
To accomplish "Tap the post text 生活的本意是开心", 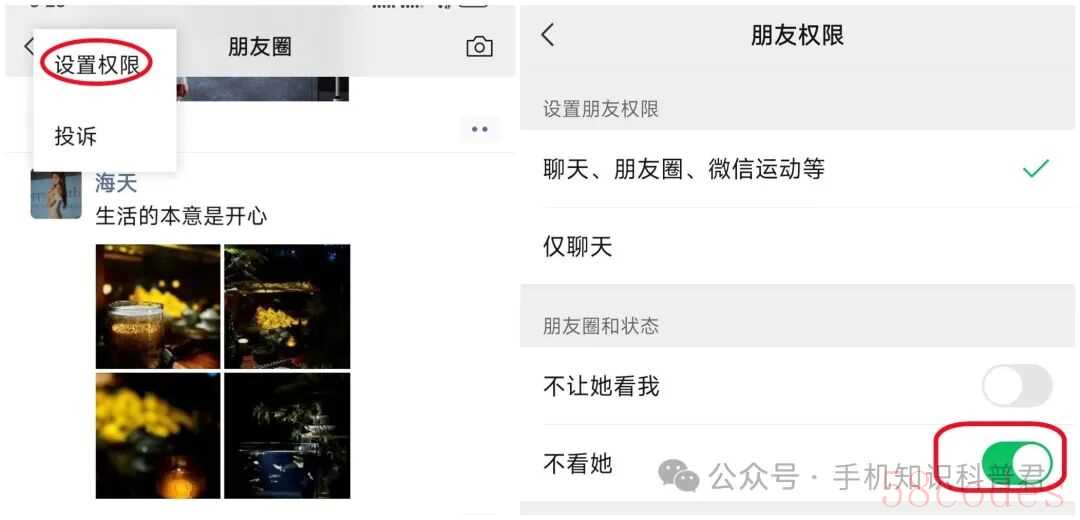I will [181, 217].
